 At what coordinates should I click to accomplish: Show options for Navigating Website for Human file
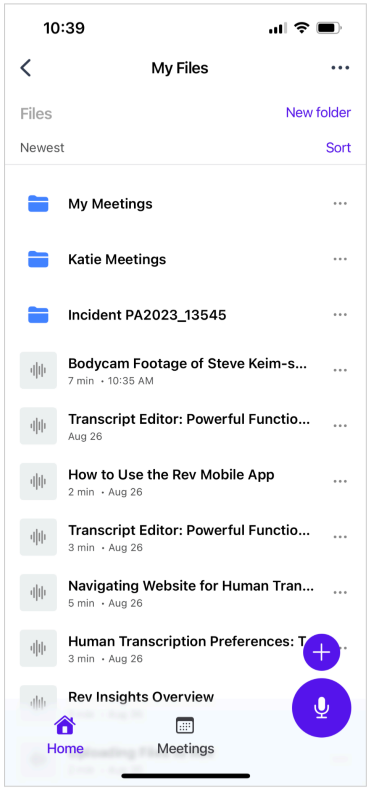click(x=340, y=592)
